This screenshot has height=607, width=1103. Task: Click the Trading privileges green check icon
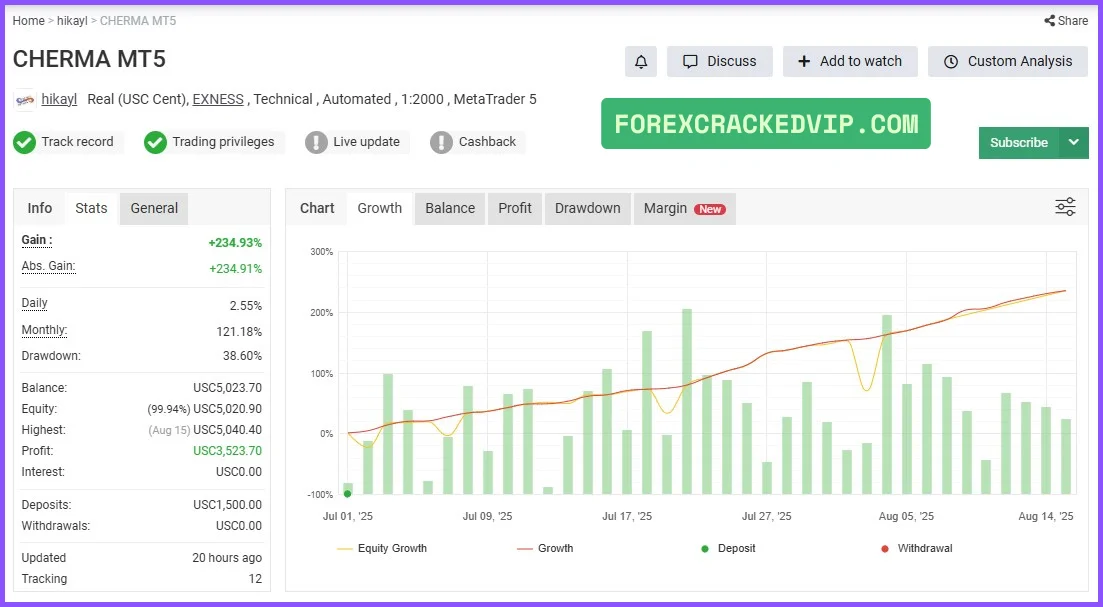pyautogui.click(x=155, y=142)
